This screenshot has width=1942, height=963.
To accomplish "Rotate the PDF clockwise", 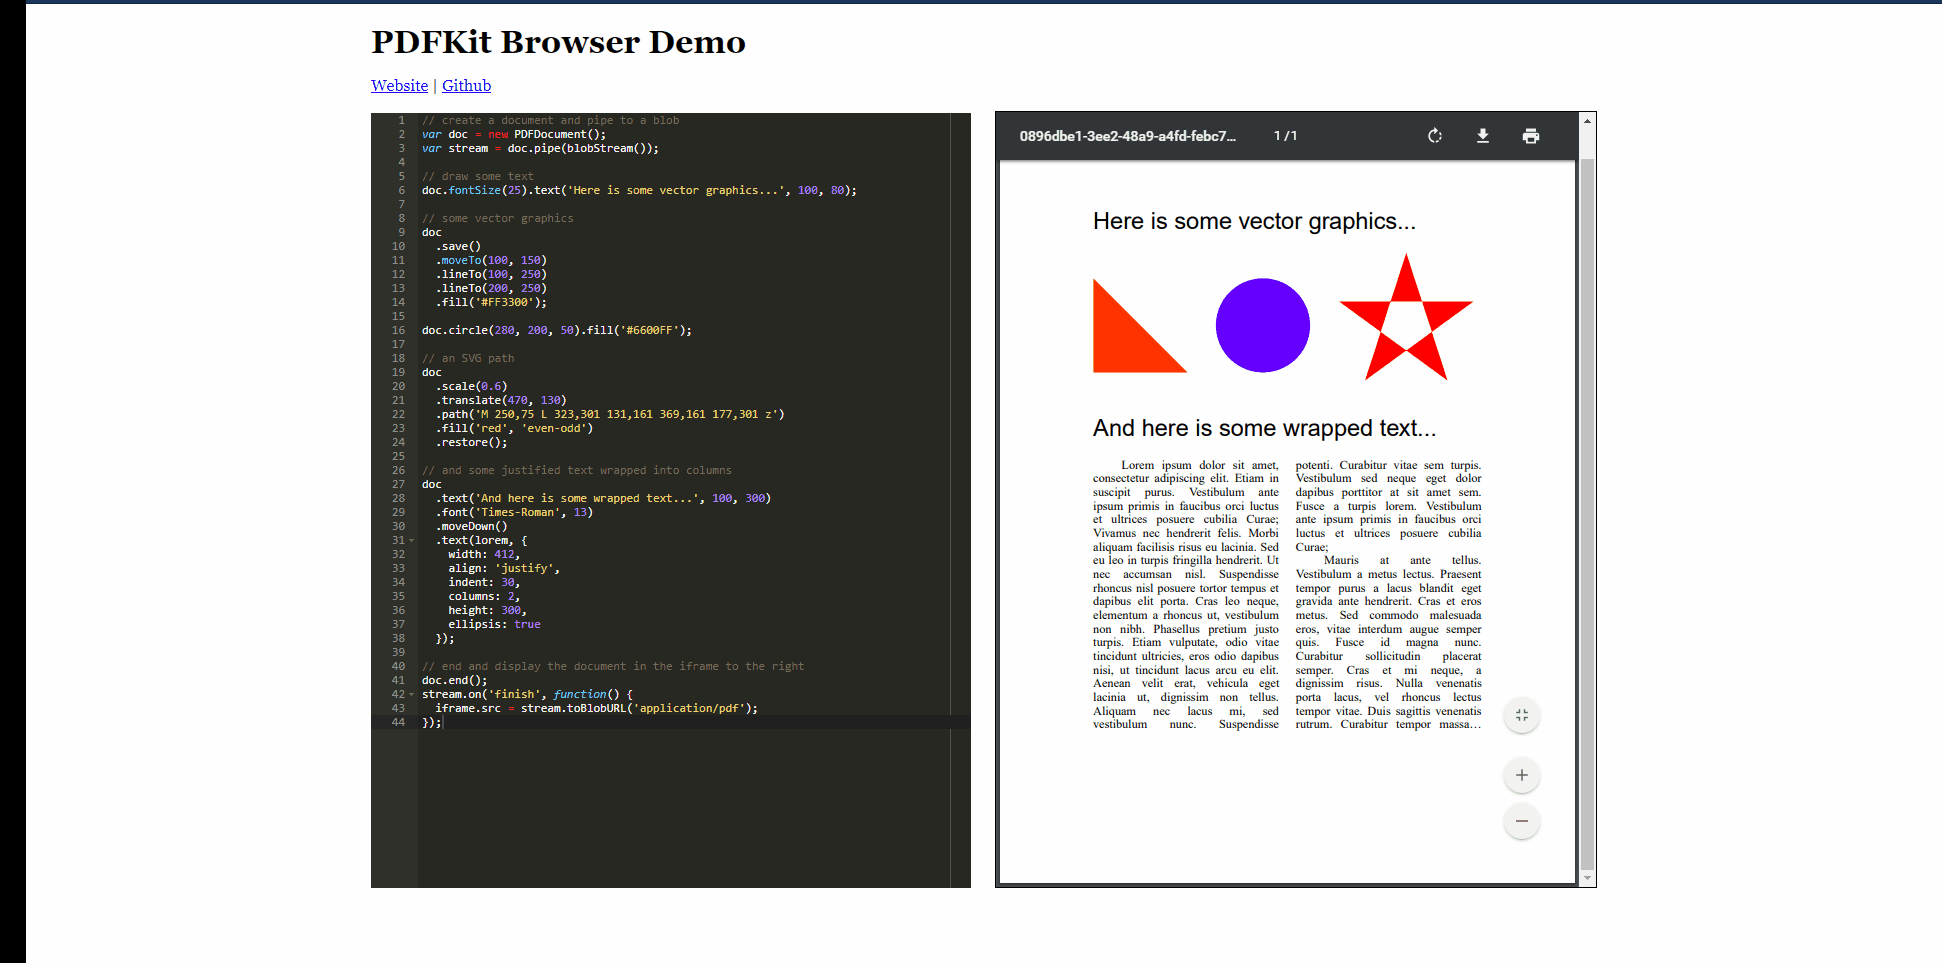I will coord(1434,136).
